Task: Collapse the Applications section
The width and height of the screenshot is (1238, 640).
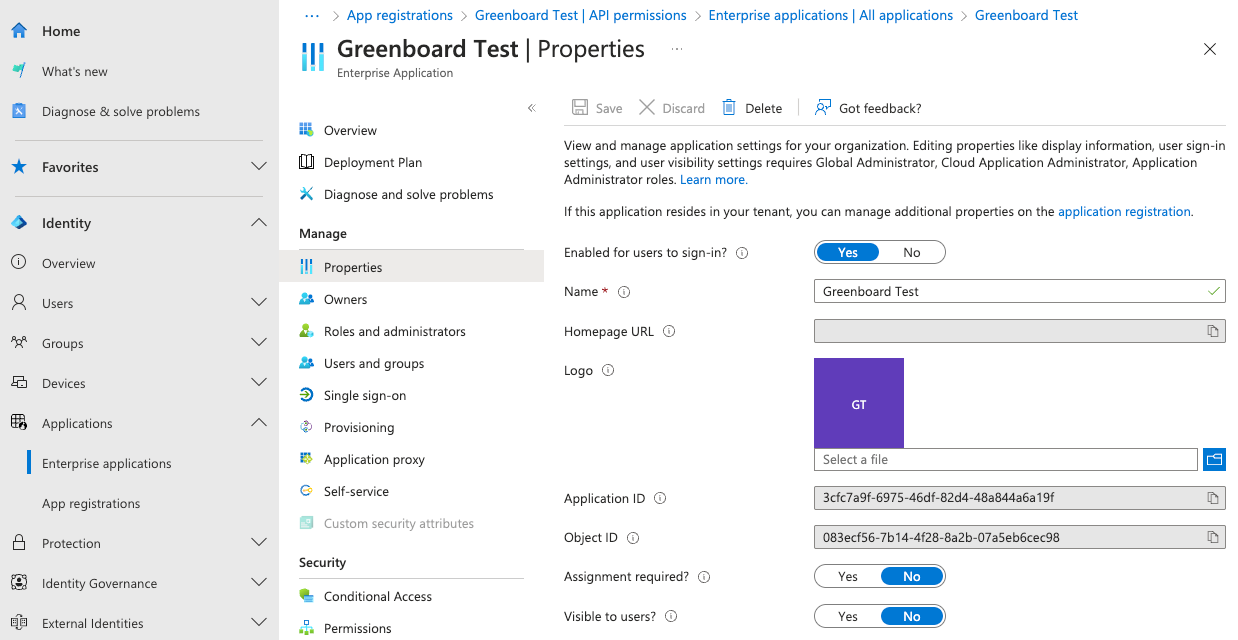Action: click(258, 423)
